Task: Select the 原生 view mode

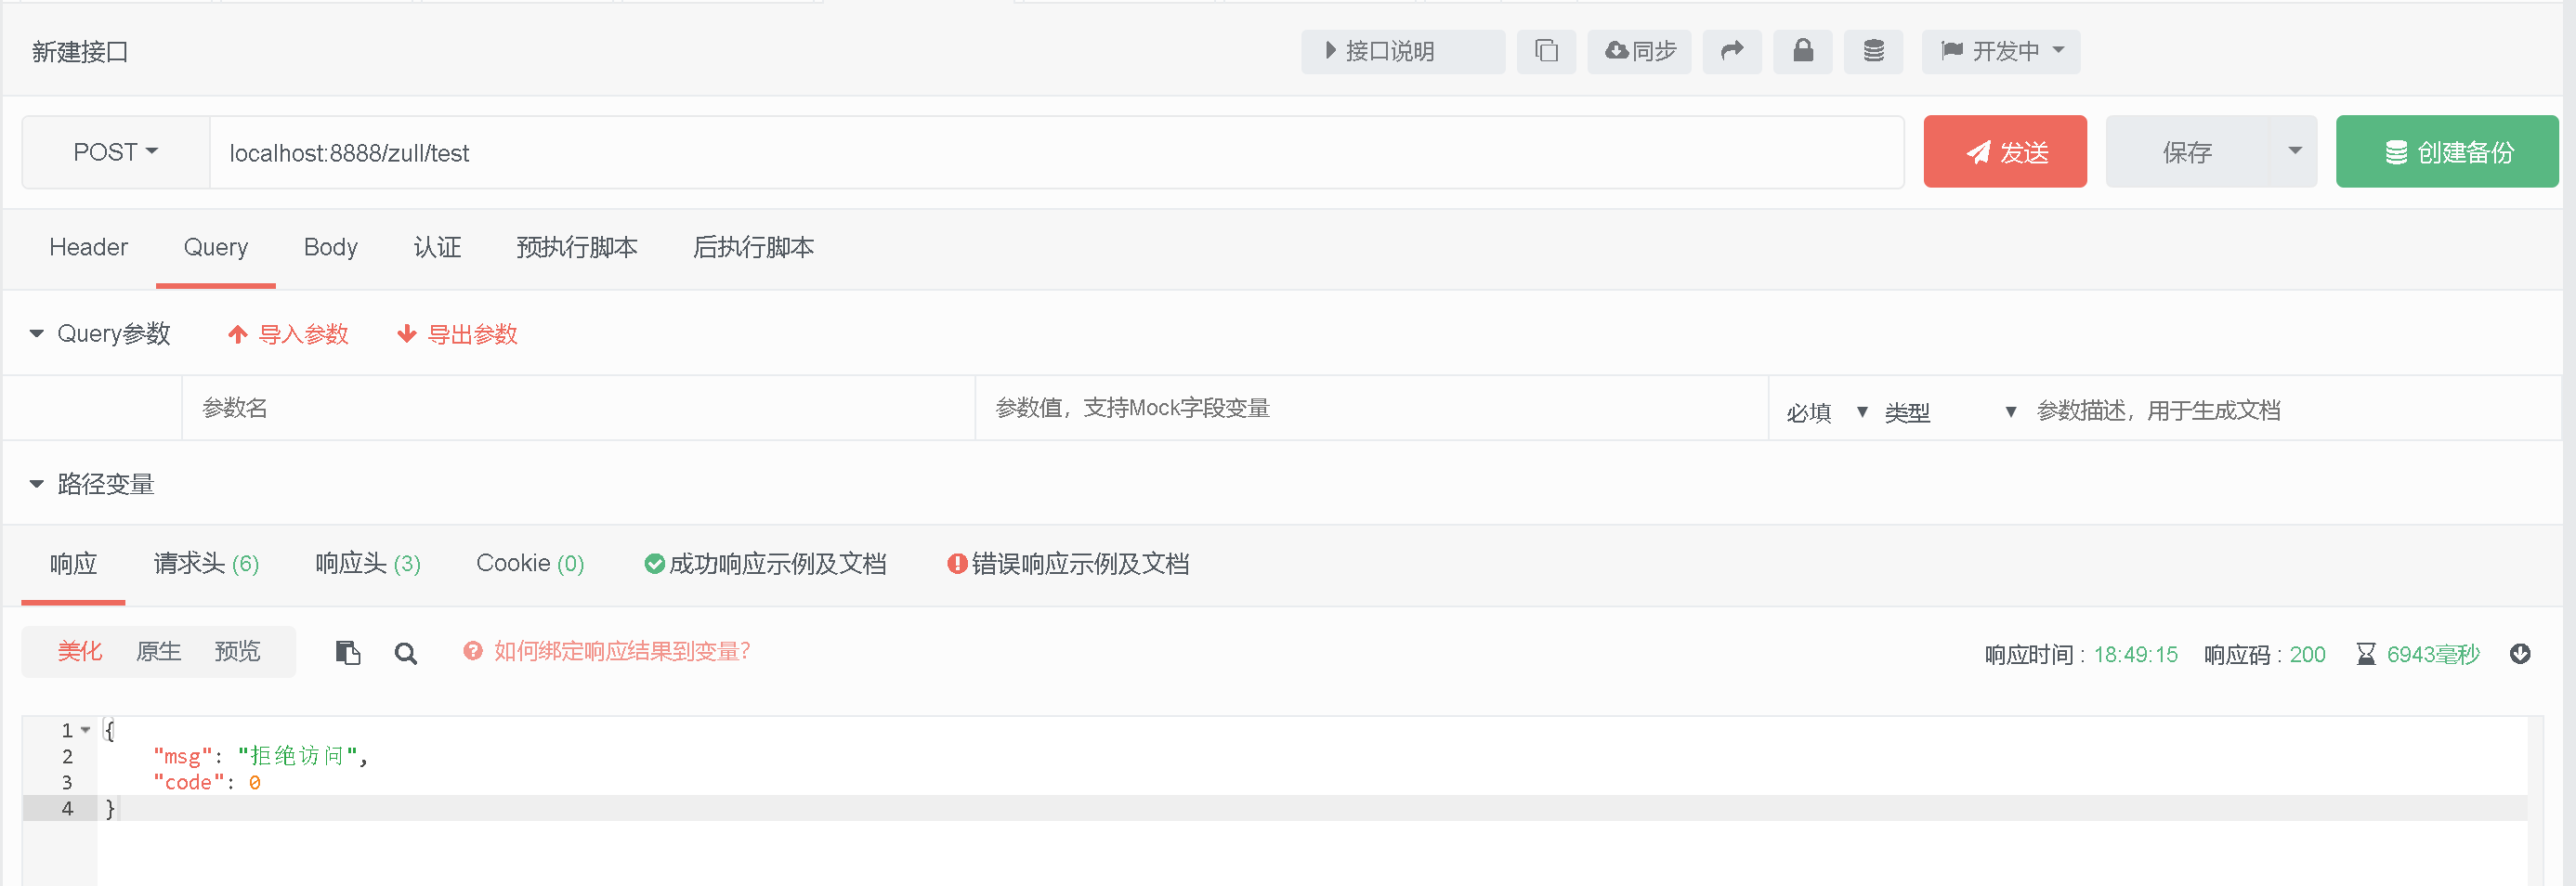Action: [x=158, y=651]
